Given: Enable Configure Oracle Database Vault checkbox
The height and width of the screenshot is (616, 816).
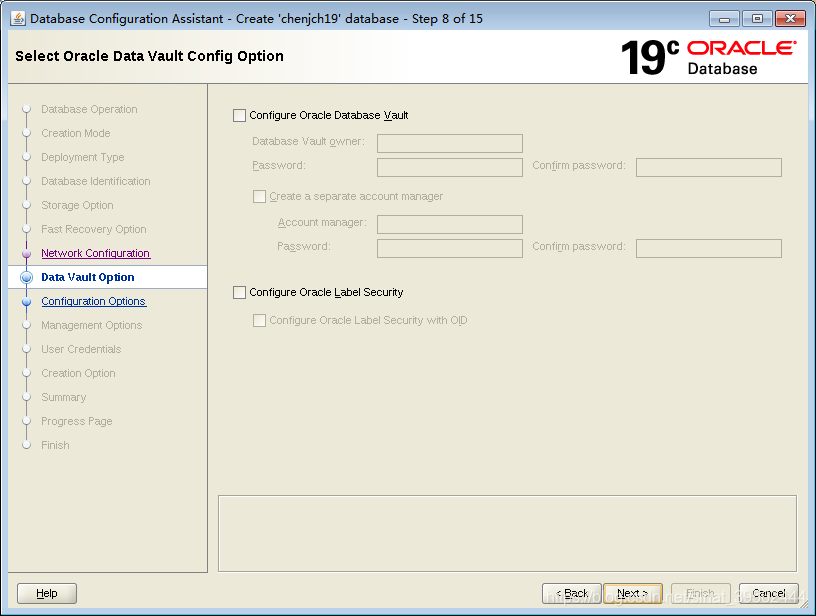Looking at the screenshot, I should pos(239,116).
